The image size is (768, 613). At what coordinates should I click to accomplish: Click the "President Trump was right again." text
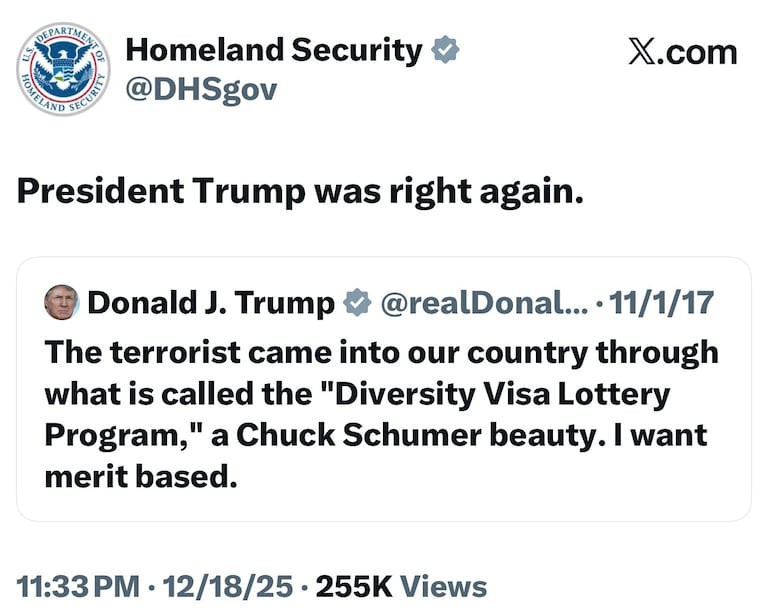300,191
